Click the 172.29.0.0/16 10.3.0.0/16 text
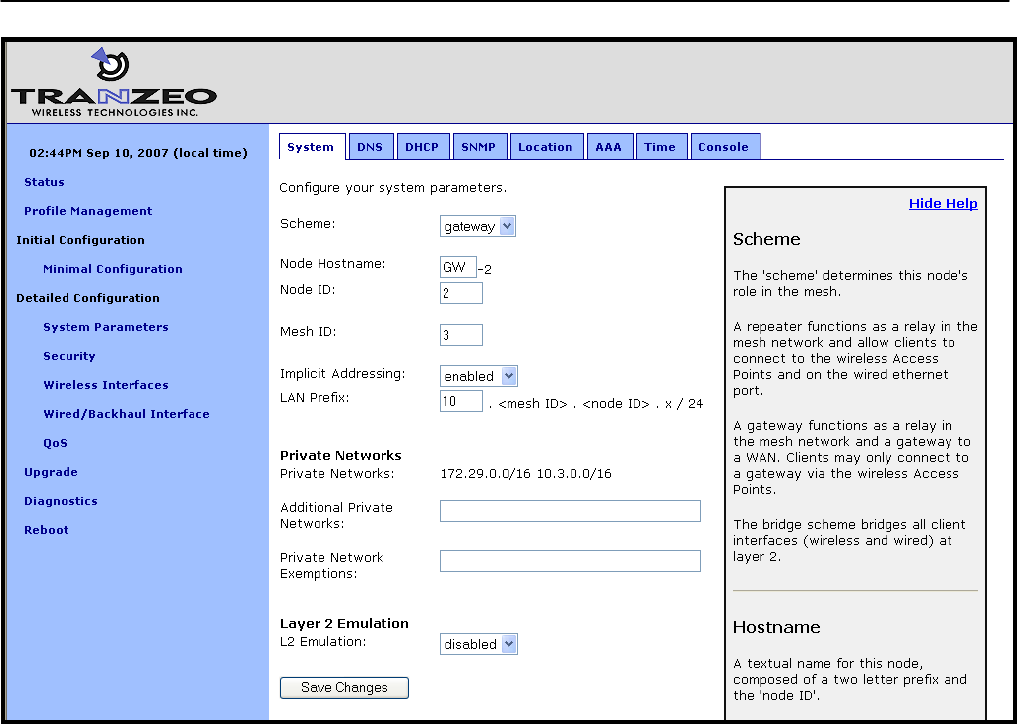 tap(526, 474)
